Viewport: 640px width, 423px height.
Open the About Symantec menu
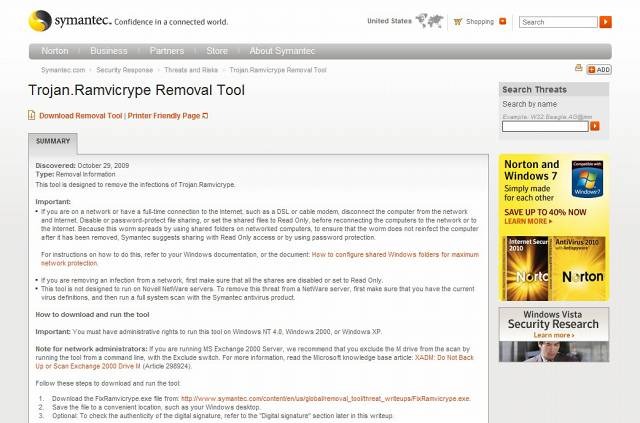[282, 51]
